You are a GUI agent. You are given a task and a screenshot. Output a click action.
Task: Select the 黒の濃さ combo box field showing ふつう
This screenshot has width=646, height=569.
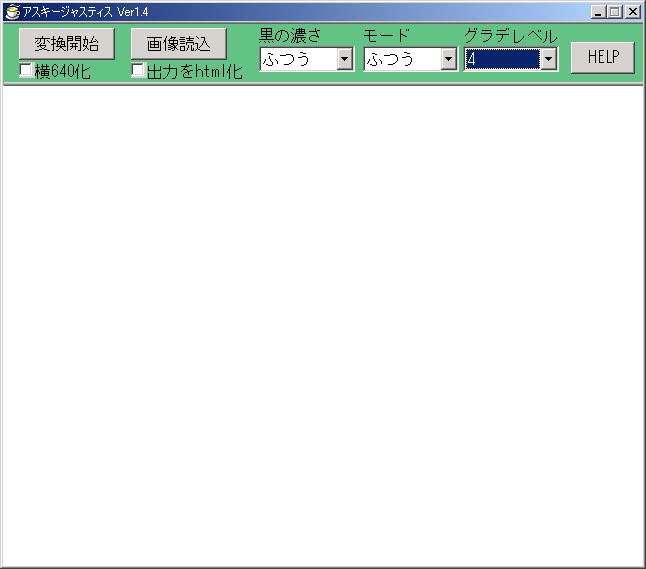coord(297,60)
